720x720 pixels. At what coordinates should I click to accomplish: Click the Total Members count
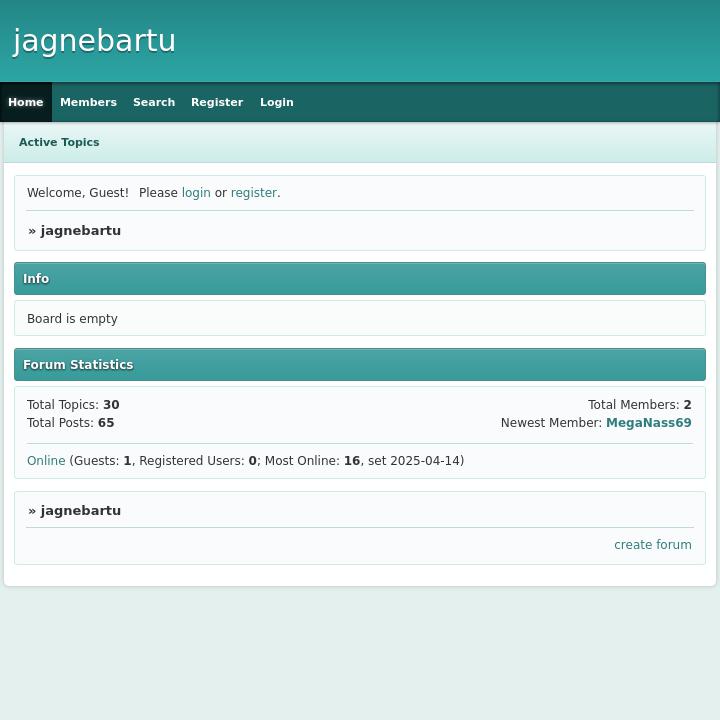pyautogui.click(x=687, y=405)
